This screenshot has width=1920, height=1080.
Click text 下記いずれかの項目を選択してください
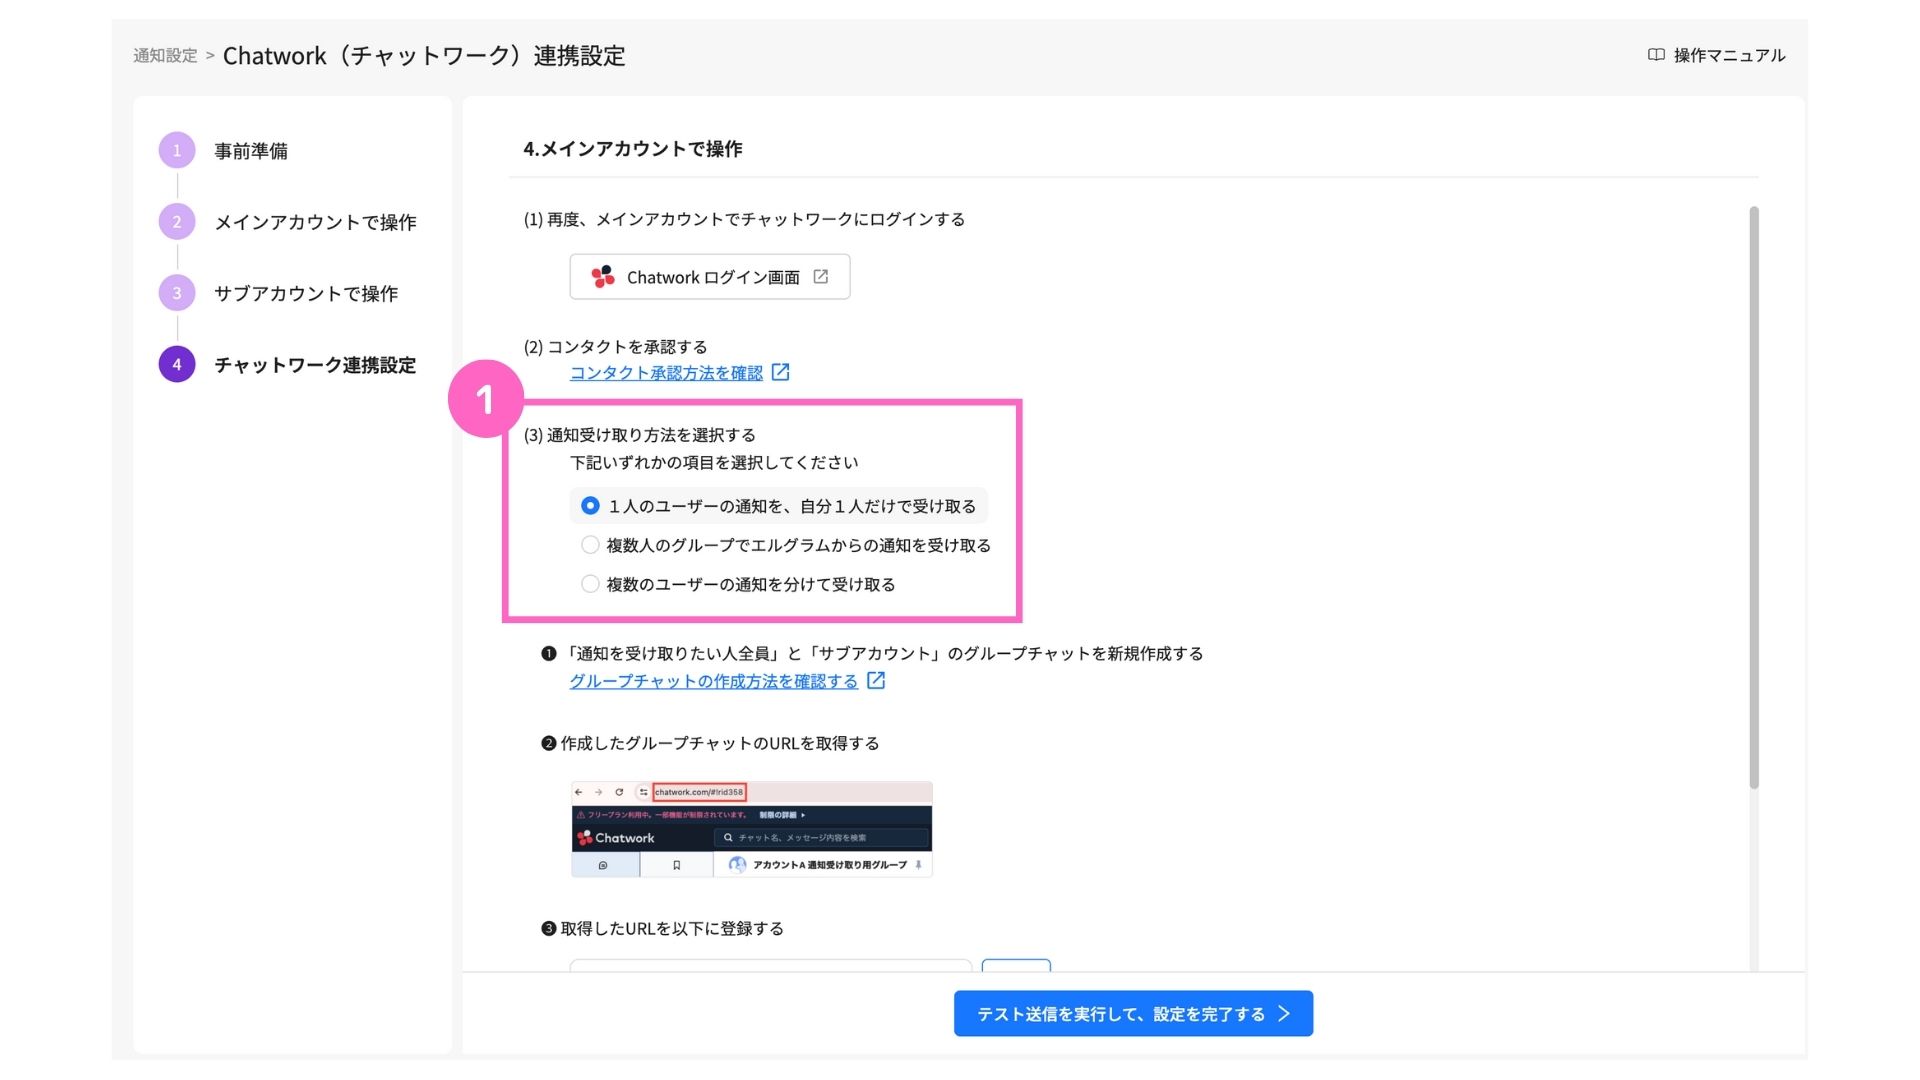pyautogui.click(x=714, y=463)
